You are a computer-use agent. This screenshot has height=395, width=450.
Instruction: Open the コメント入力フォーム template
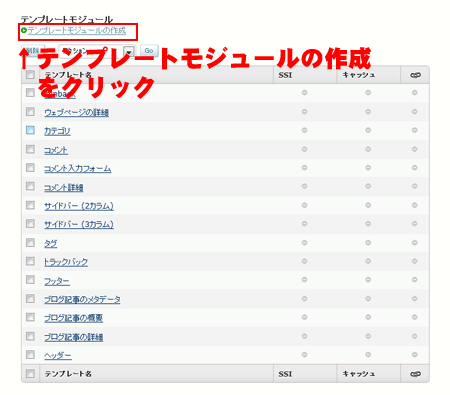[x=78, y=169]
